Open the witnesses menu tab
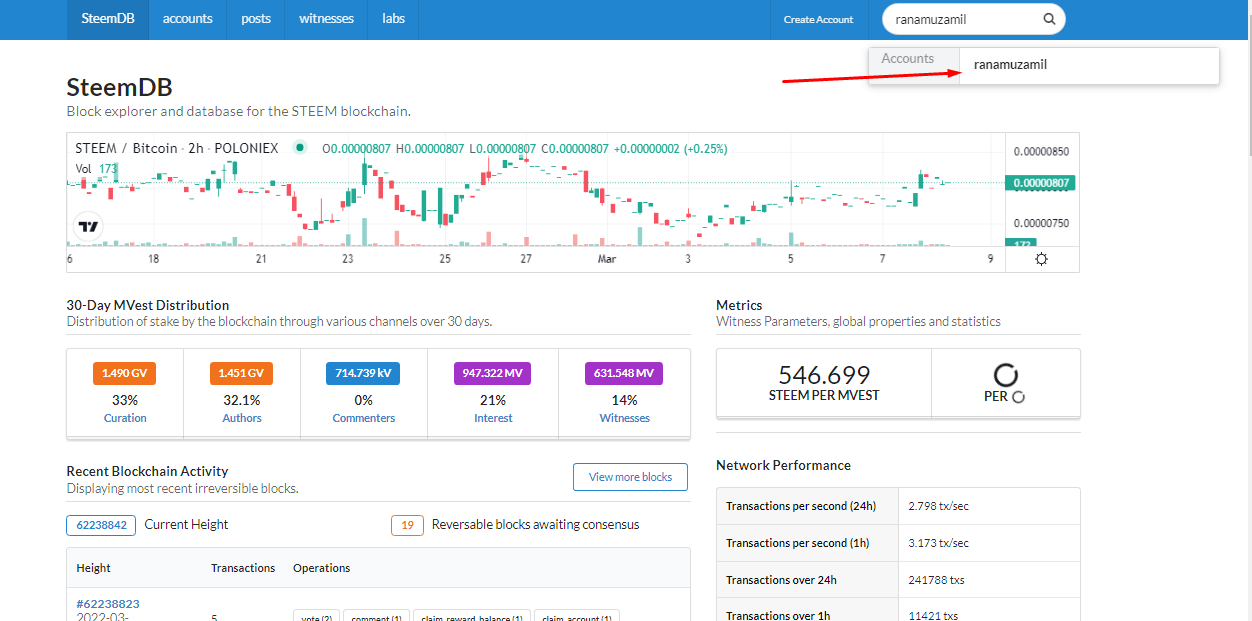 tap(326, 19)
